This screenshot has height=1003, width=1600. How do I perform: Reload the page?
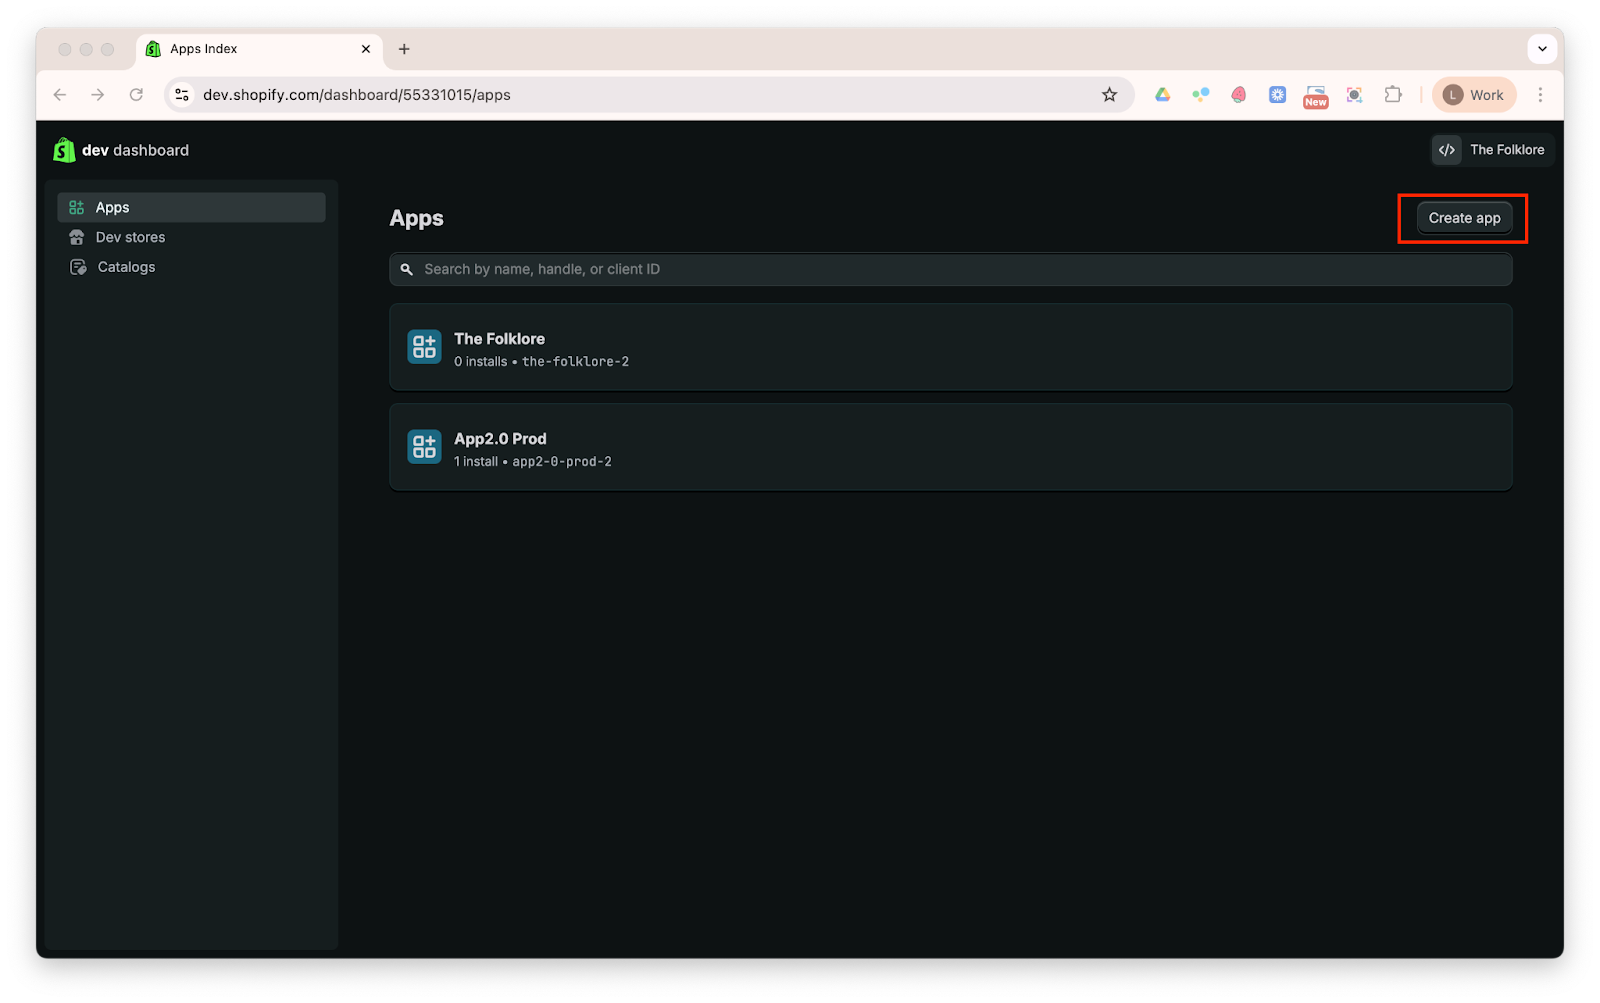(x=136, y=95)
